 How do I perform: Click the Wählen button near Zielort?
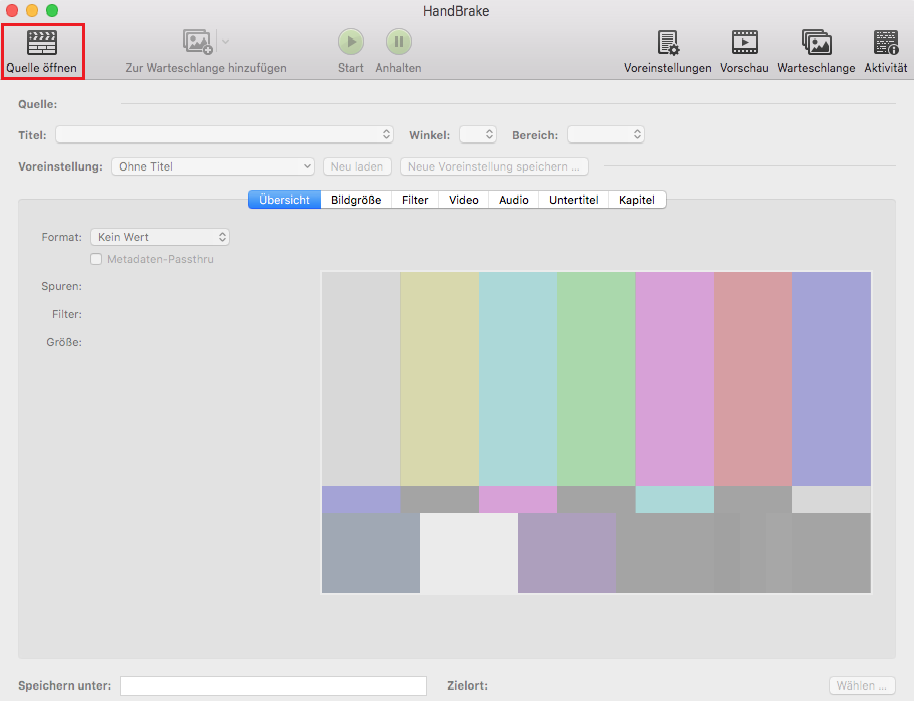[861, 686]
